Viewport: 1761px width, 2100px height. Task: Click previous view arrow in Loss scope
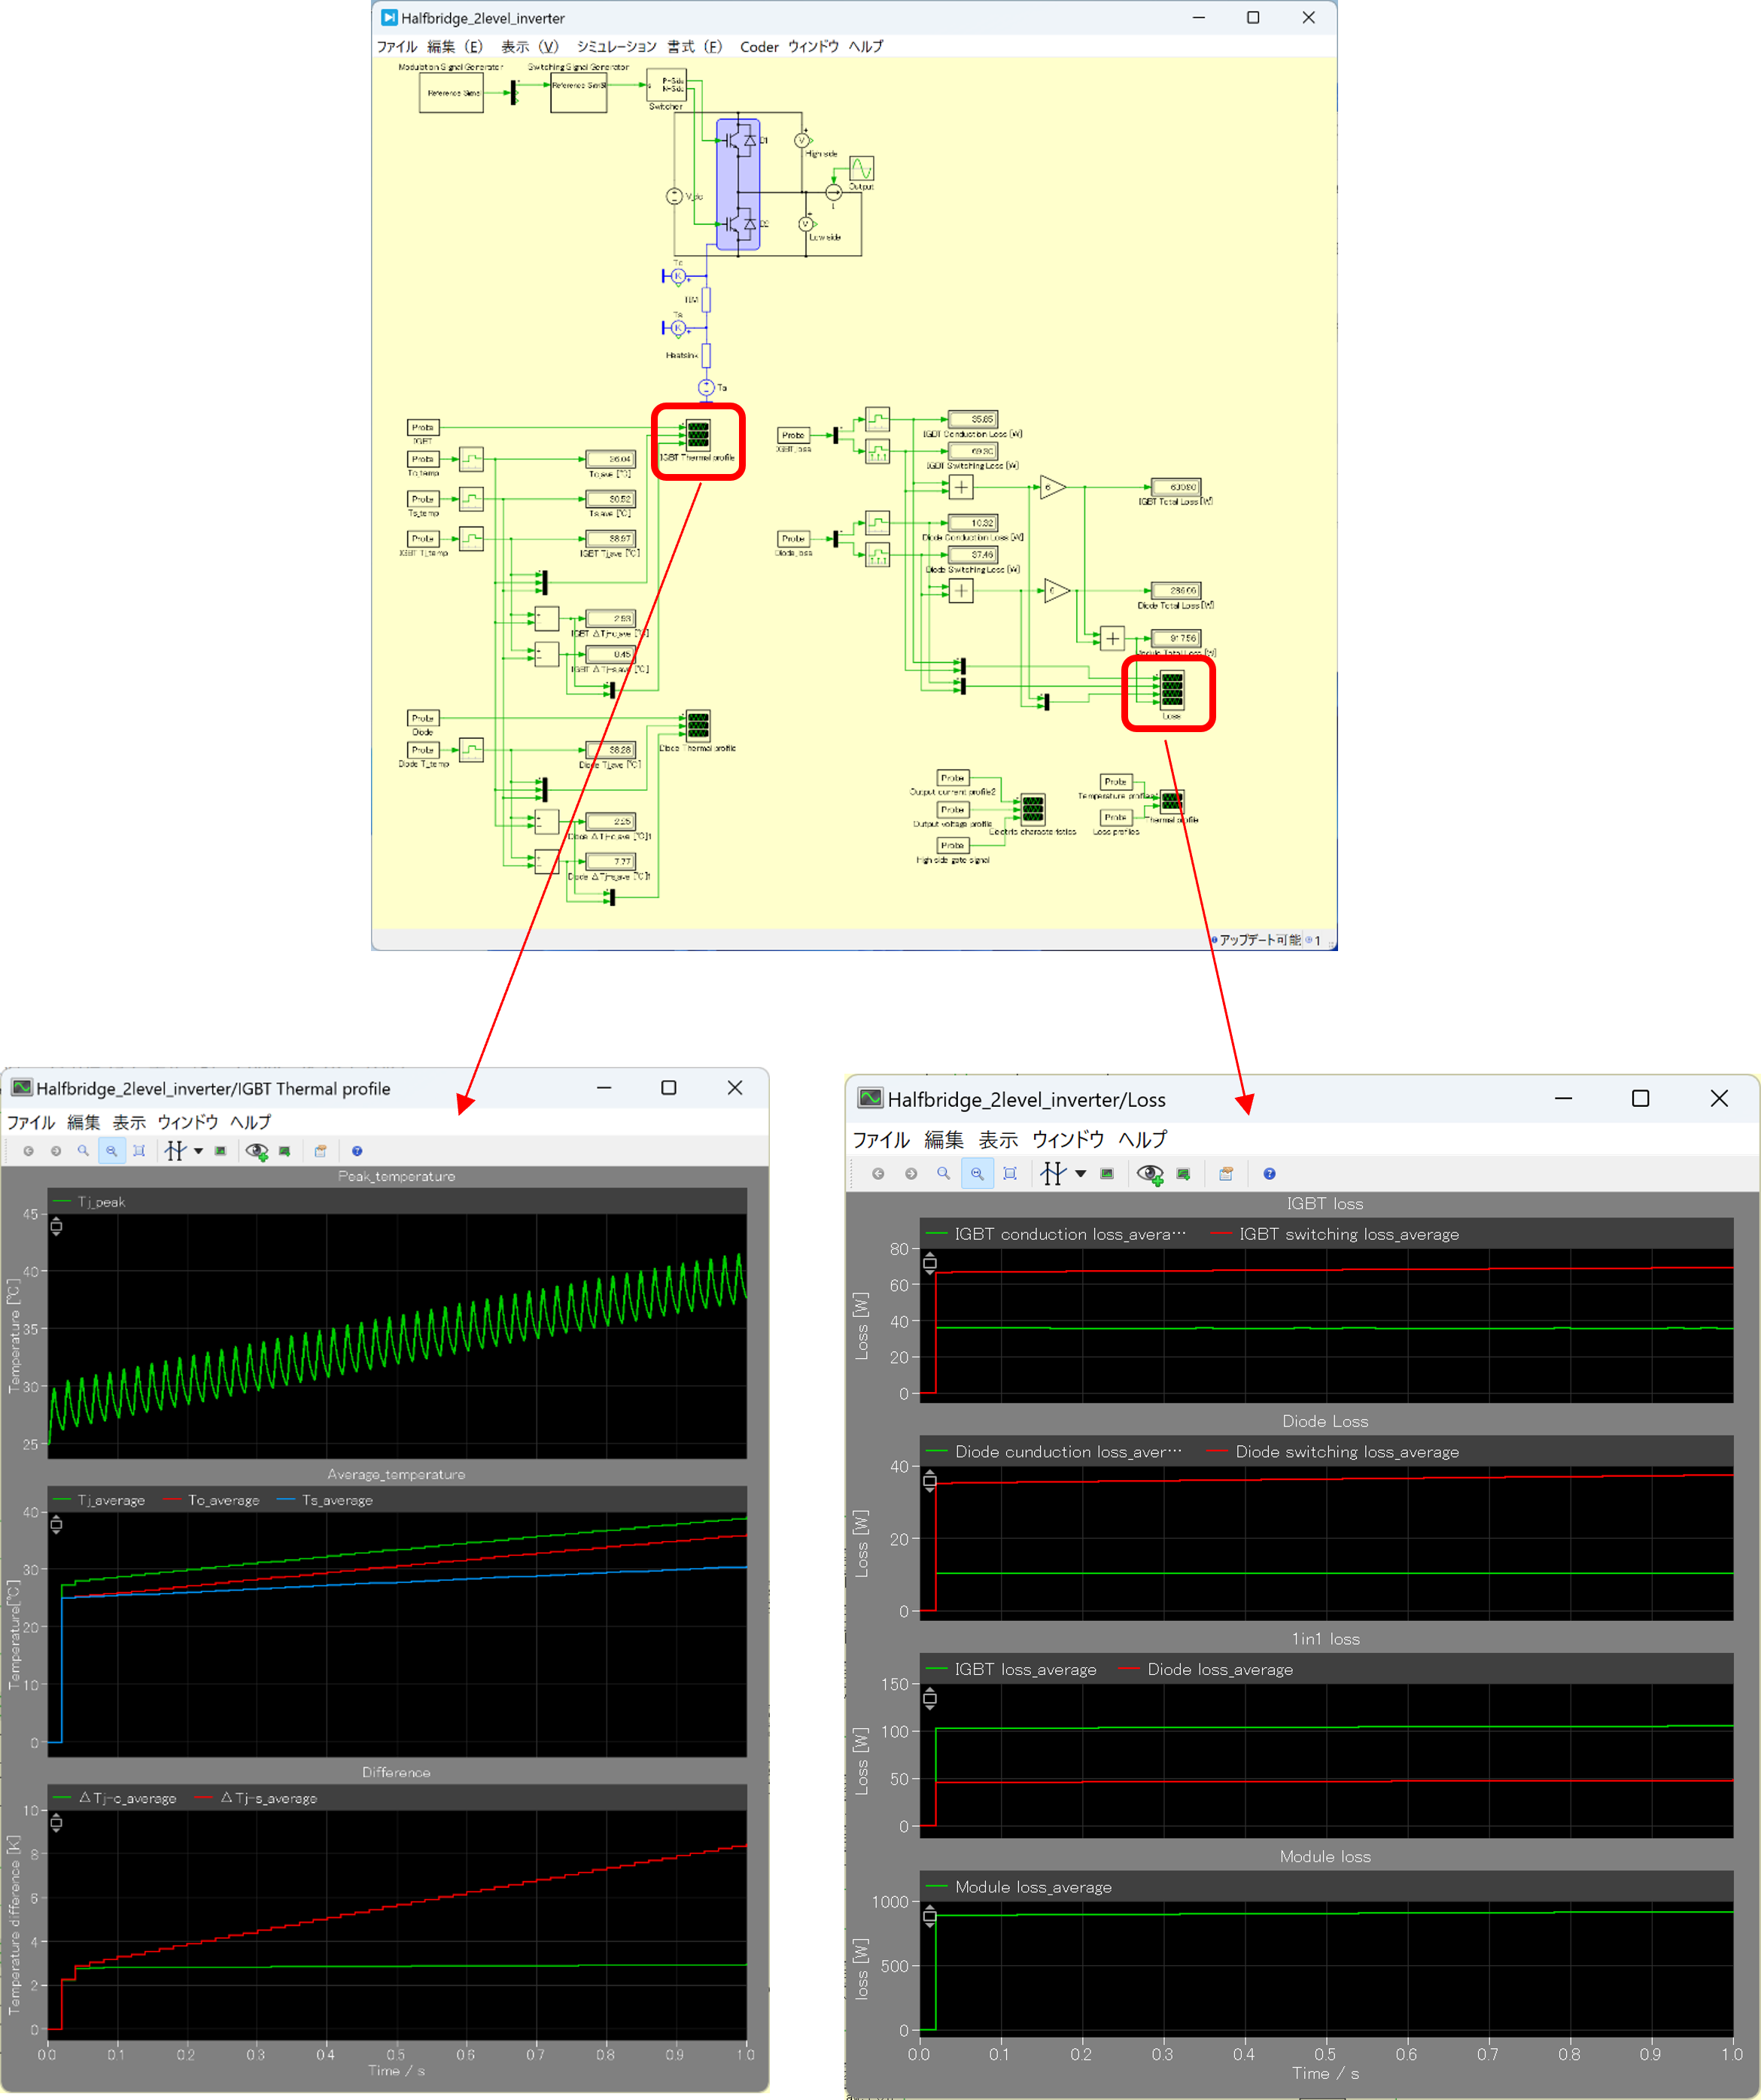pyautogui.click(x=878, y=1173)
